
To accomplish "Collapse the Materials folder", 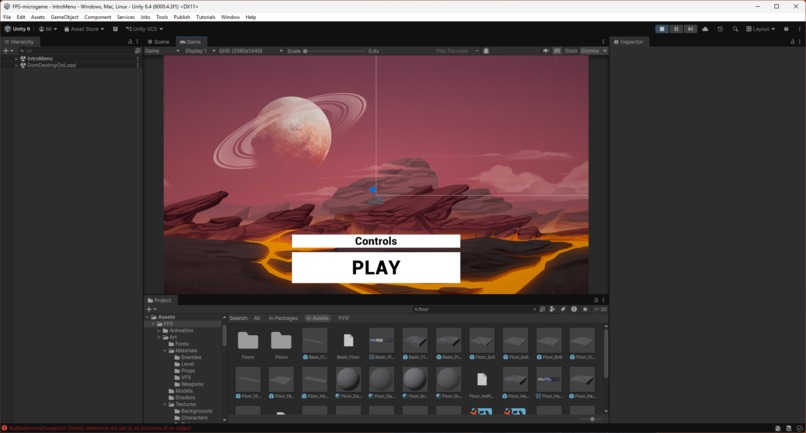I will point(166,351).
